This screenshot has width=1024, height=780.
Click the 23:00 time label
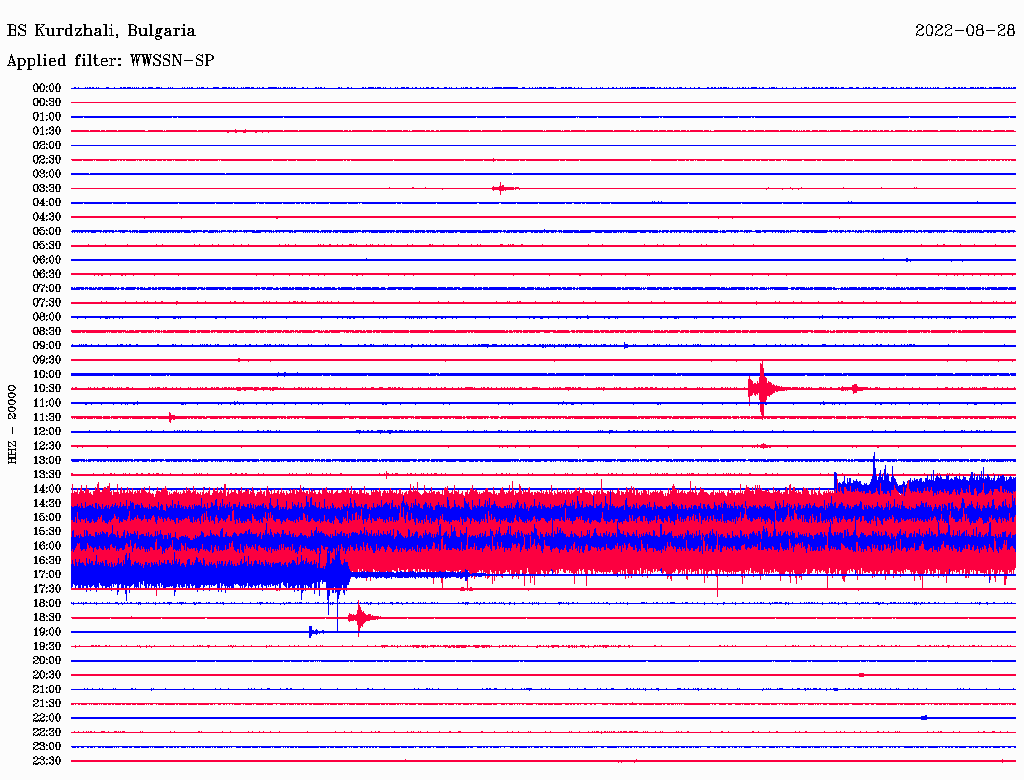click(47, 746)
